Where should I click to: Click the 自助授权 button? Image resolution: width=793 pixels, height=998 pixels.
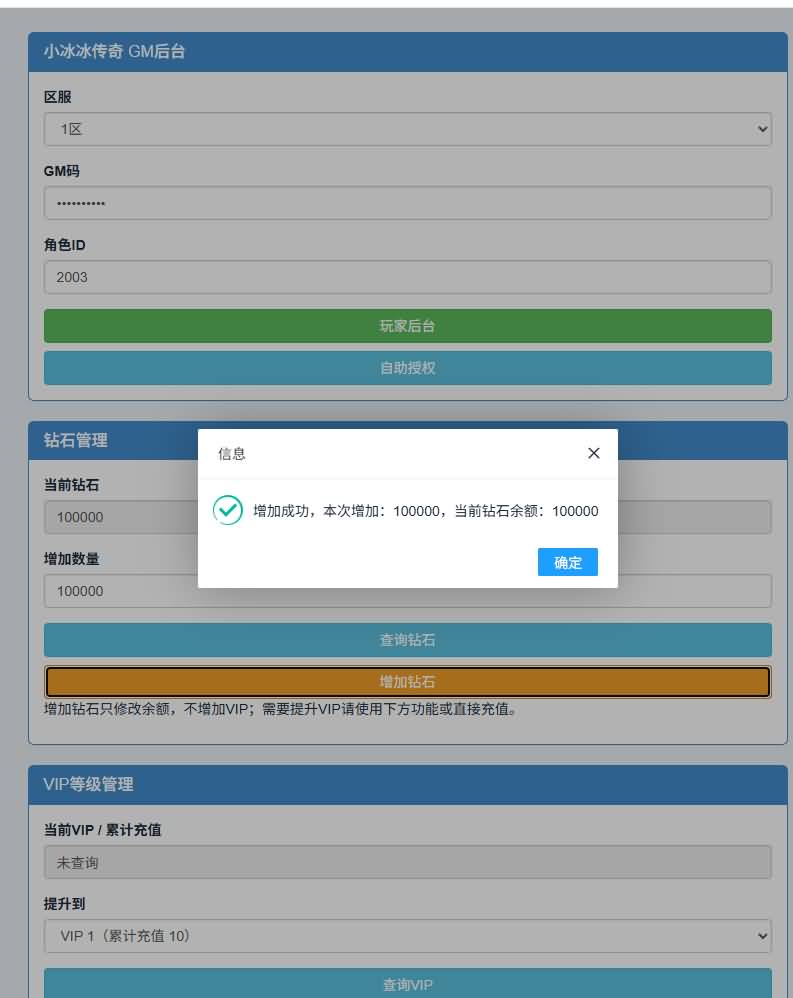pos(408,368)
